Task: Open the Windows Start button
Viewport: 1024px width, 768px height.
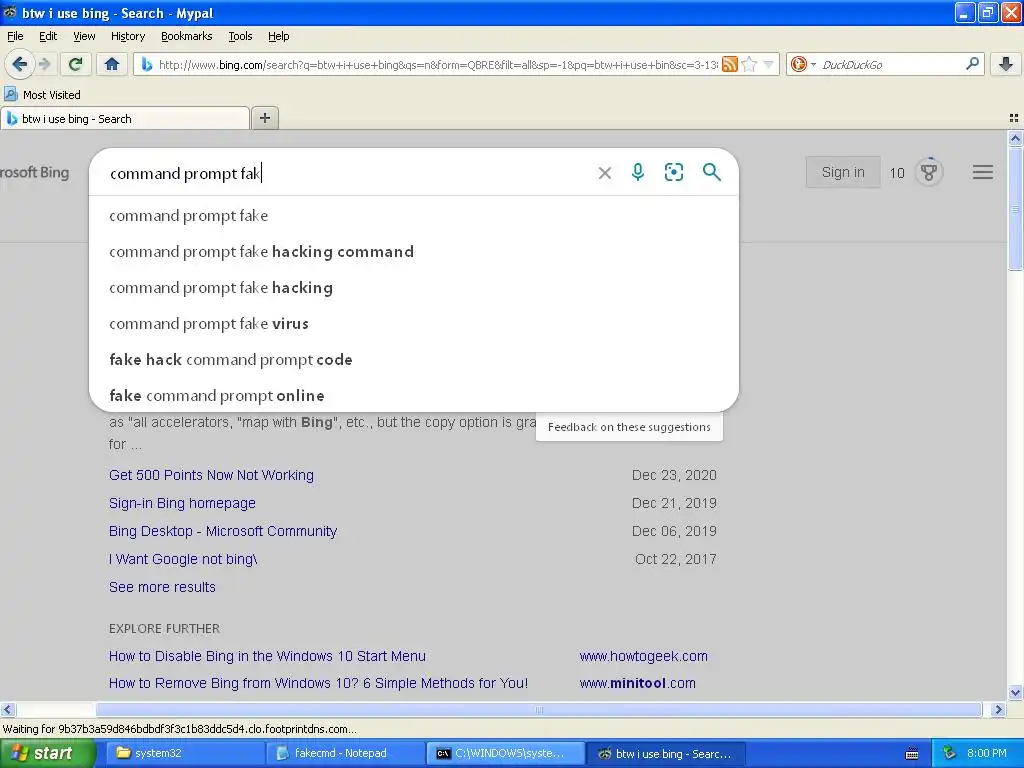Action: tap(47, 753)
